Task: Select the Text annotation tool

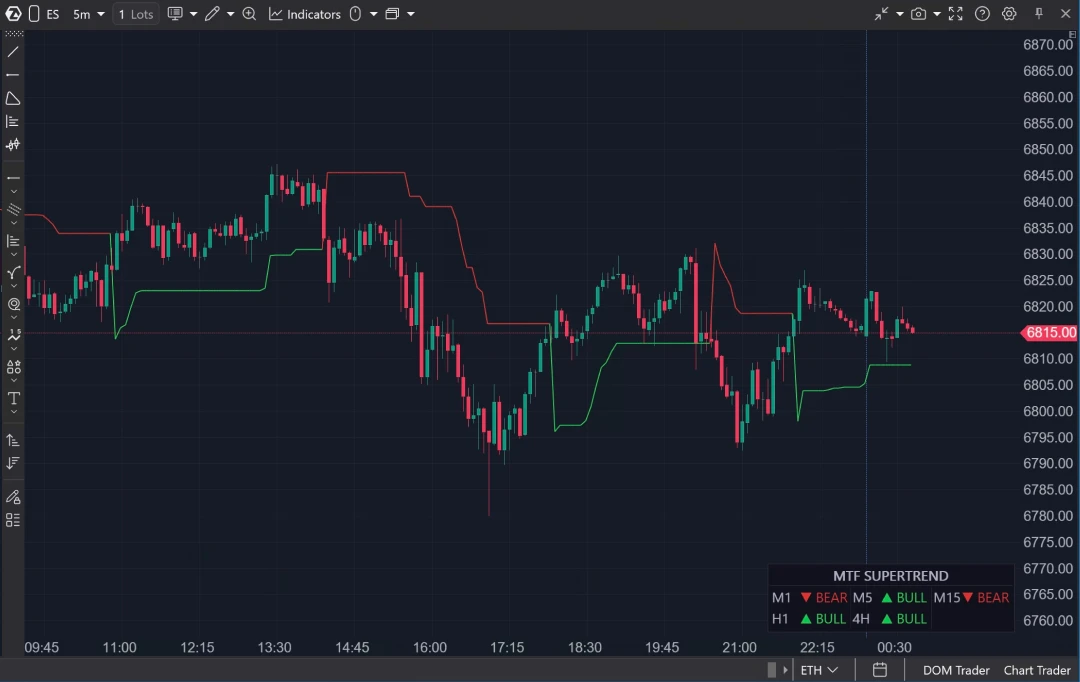Action: [13, 398]
